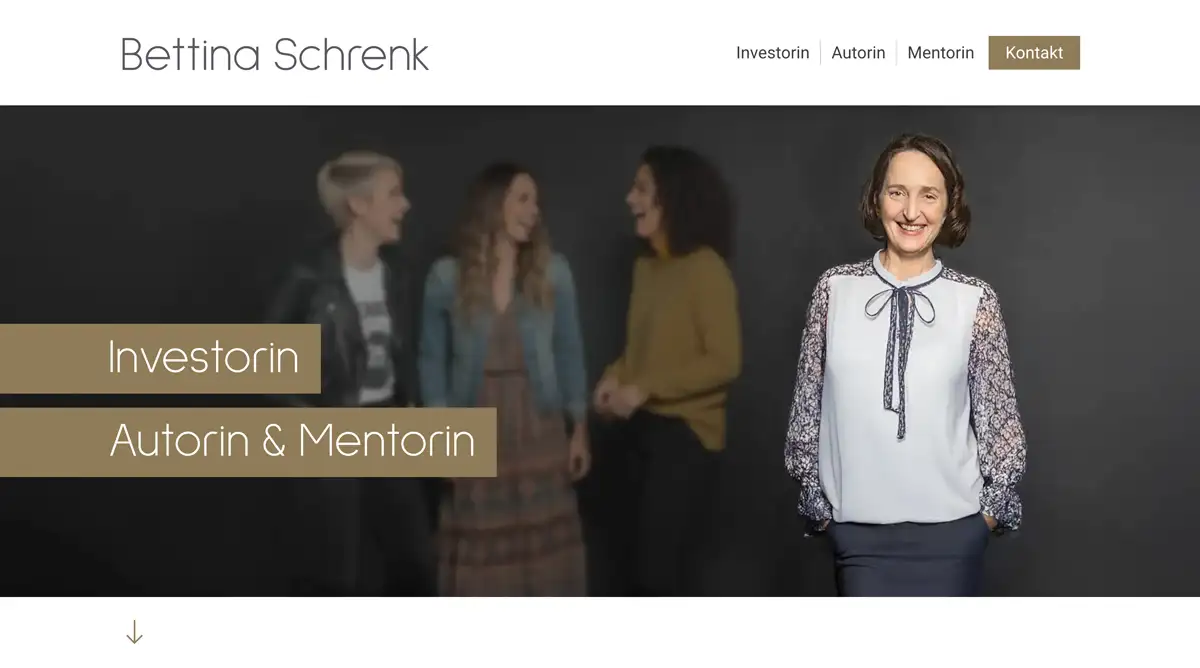Click the word Bettina in the header
Image resolution: width=1200 pixels, height=668 pixels.
(x=191, y=54)
